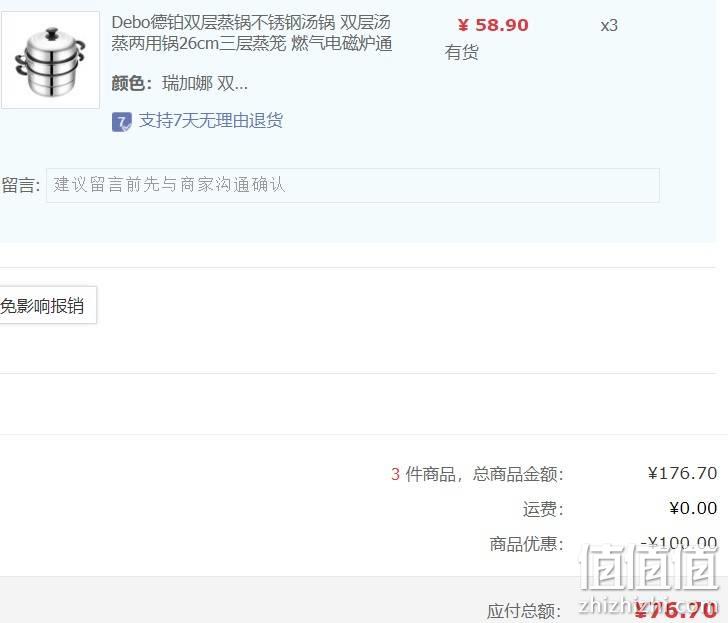Click the zhizhizhi.com watermark text
Viewport: 728px width, 623px height.
[648, 606]
